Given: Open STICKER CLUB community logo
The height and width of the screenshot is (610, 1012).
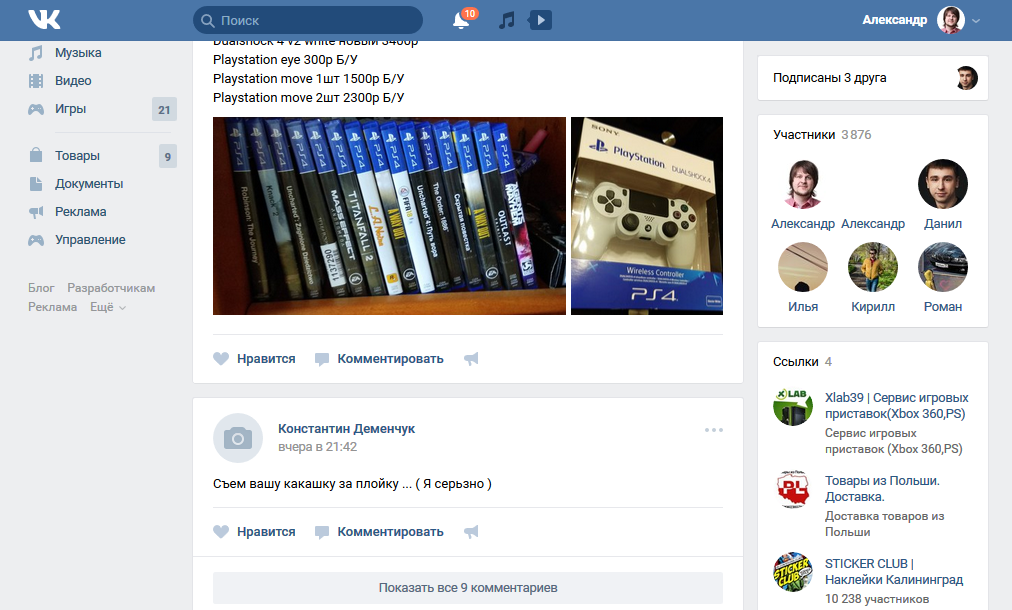Looking at the screenshot, I should [793, 572].
